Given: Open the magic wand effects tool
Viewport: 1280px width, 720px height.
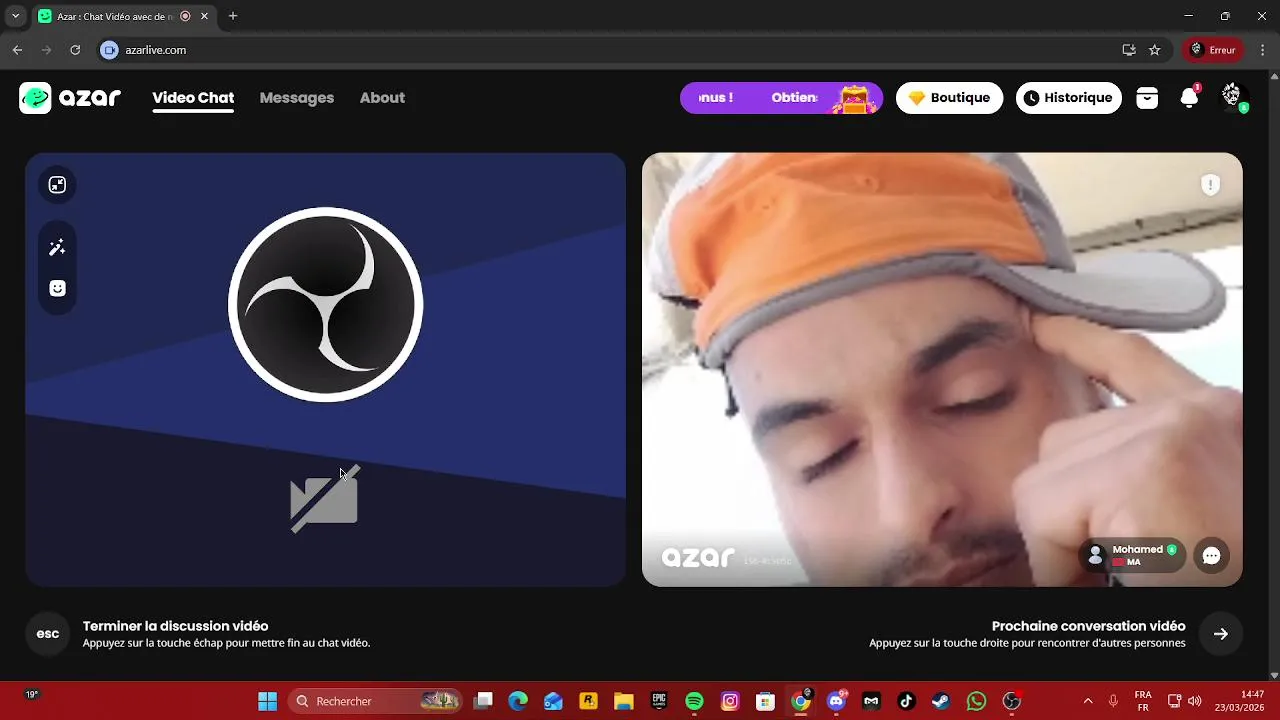Looking at the screenshot, I should click(57, 248).
